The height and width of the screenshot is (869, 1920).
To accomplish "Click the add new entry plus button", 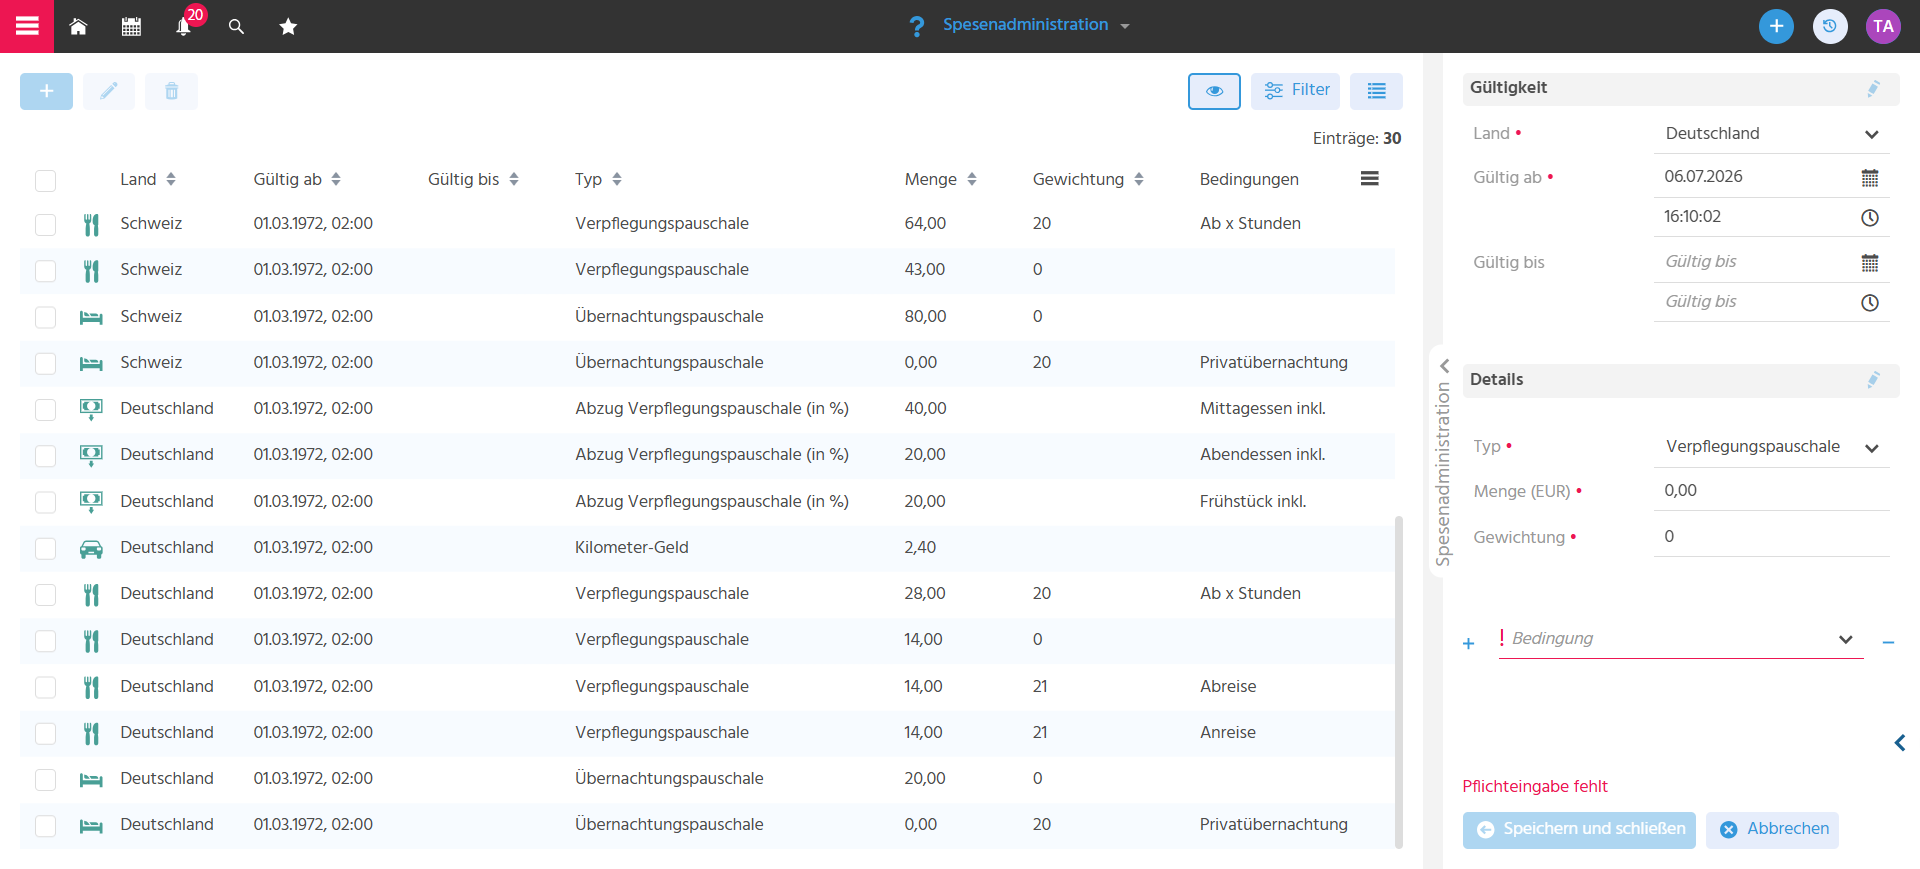I will point(46,91).
